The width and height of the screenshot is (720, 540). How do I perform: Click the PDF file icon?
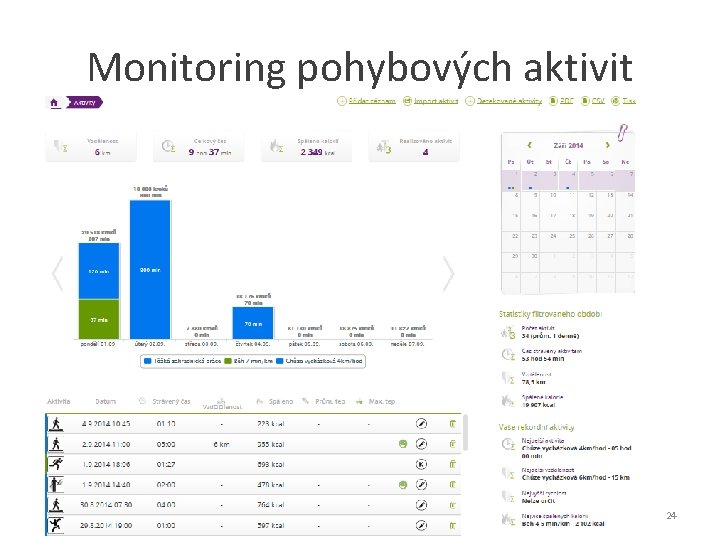553,101
